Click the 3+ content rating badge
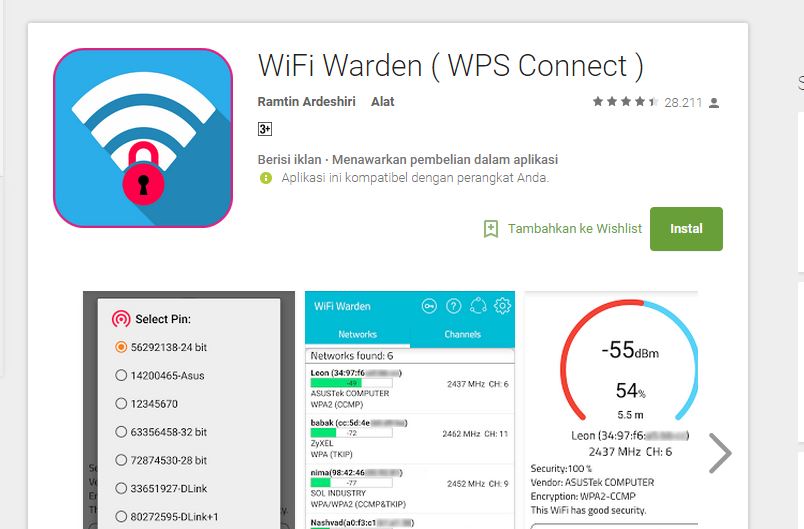The height and width of the screenshot is (529, 804). tap(265, 129)
